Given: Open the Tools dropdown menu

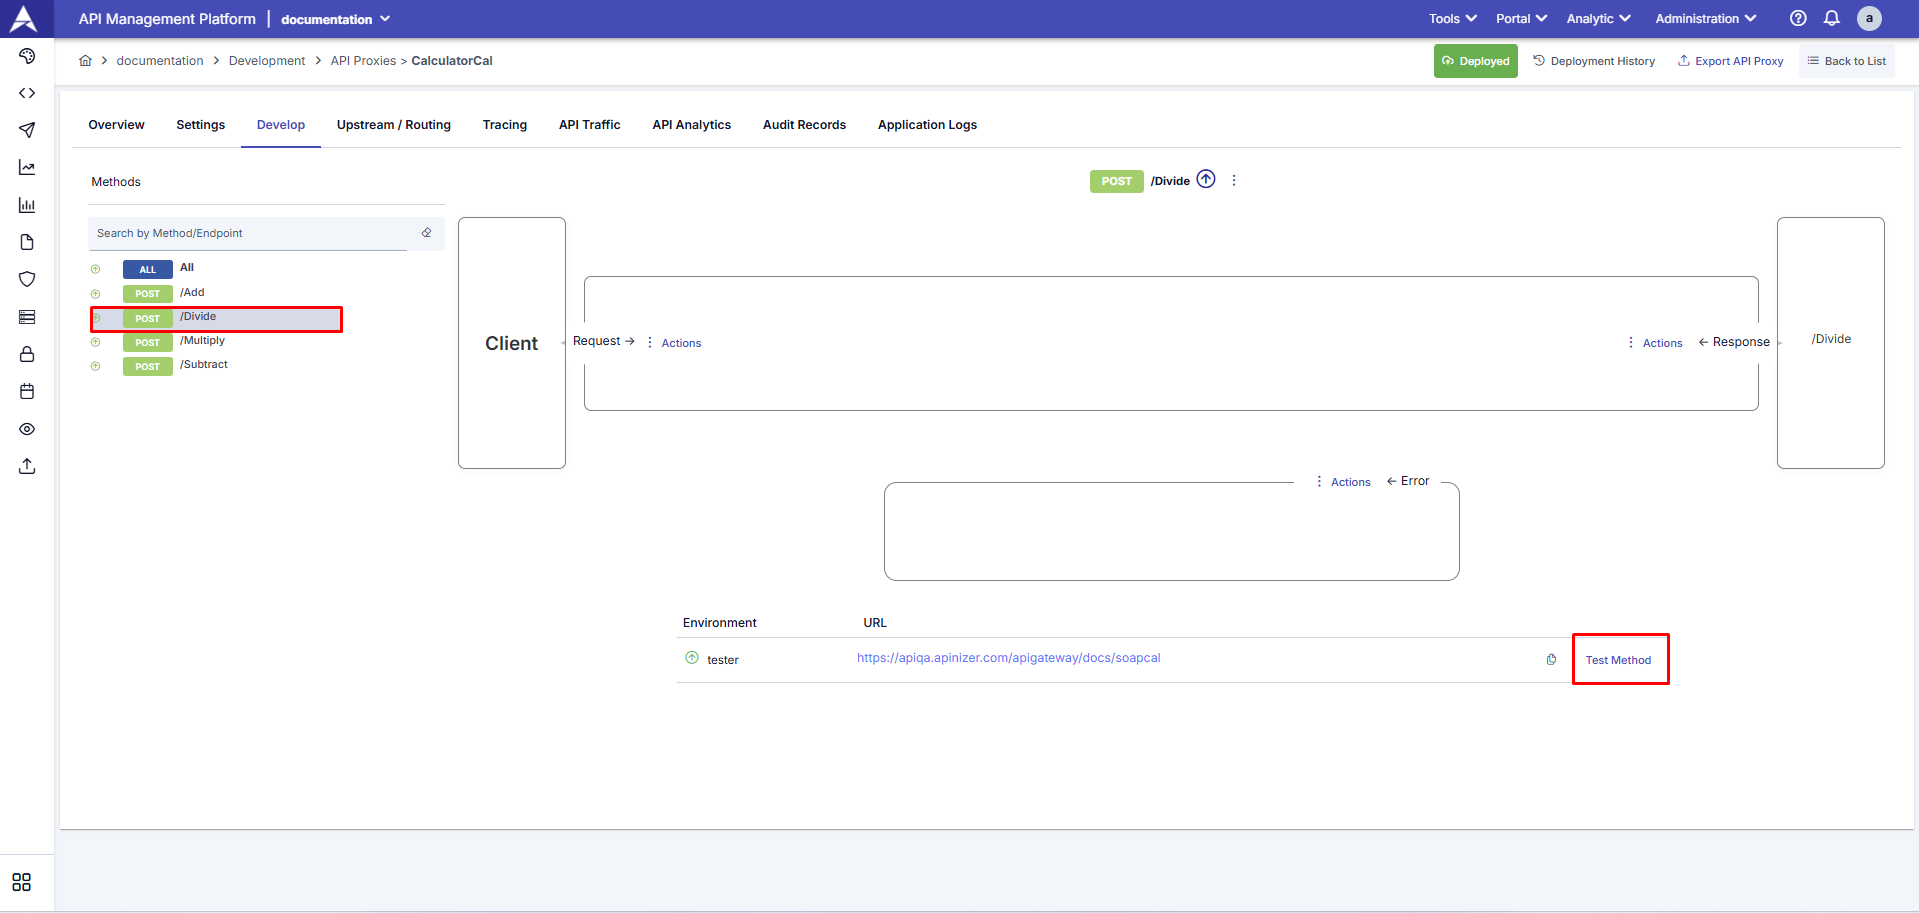Looking at the screenshot, I should [1451, 18].
